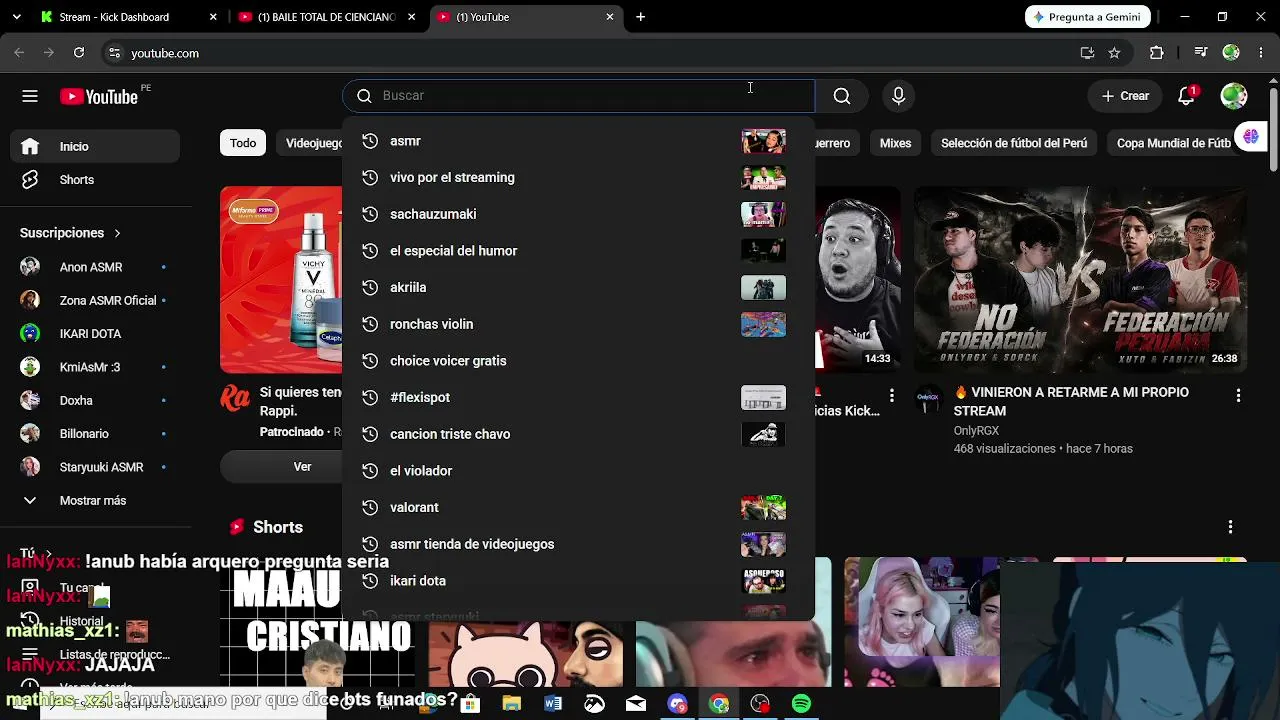Image resolution: width=1280 pixels, height=720 pixels.
Task: Open Mail app from the taskbar
Action: (636, 704)
